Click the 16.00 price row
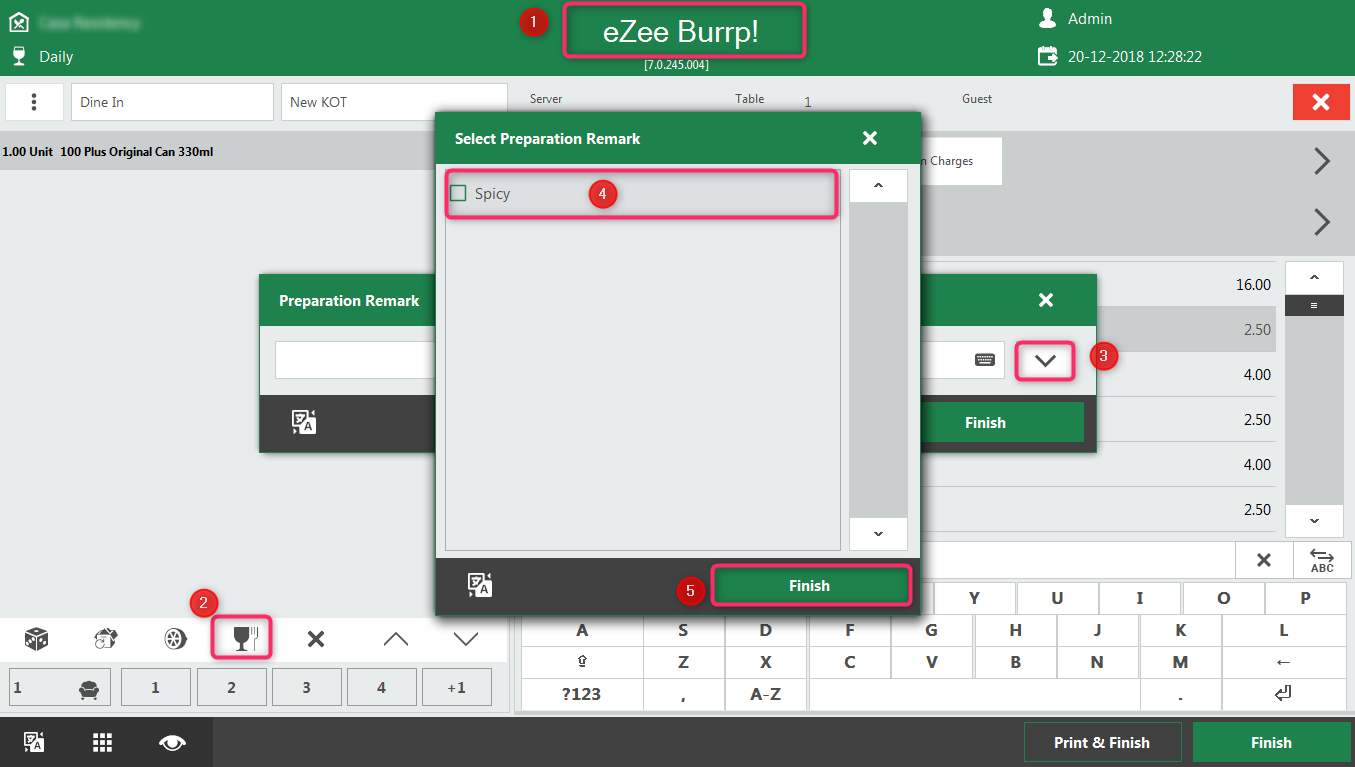This screenshot has width=1355, height=767. 1097,285
